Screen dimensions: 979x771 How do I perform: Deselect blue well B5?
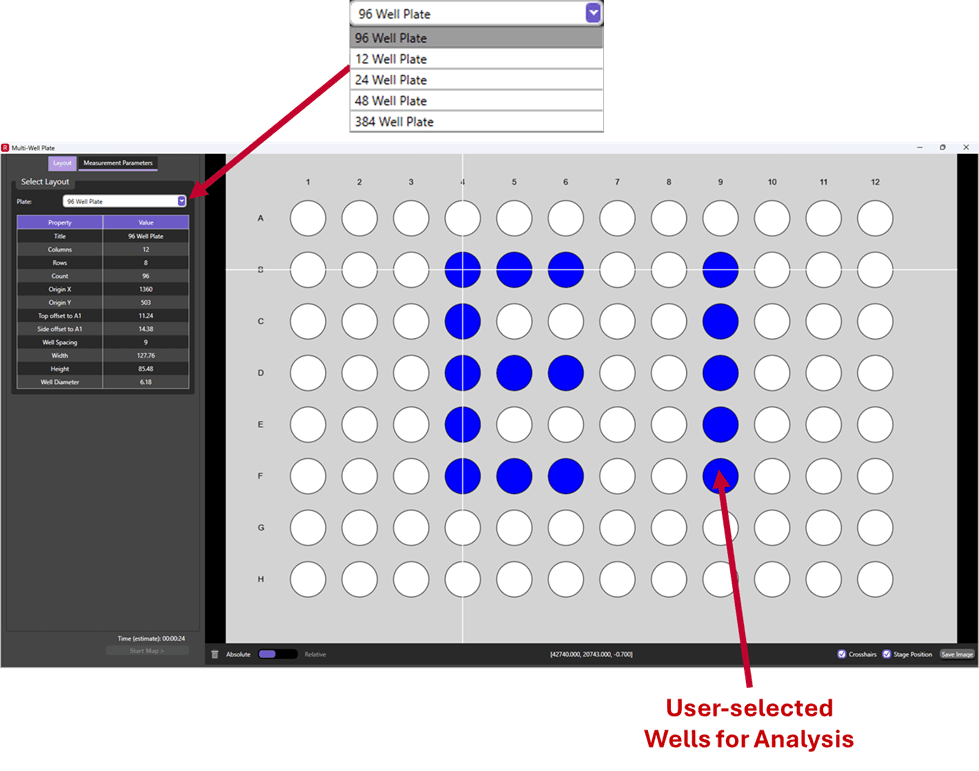click(514, 270)
